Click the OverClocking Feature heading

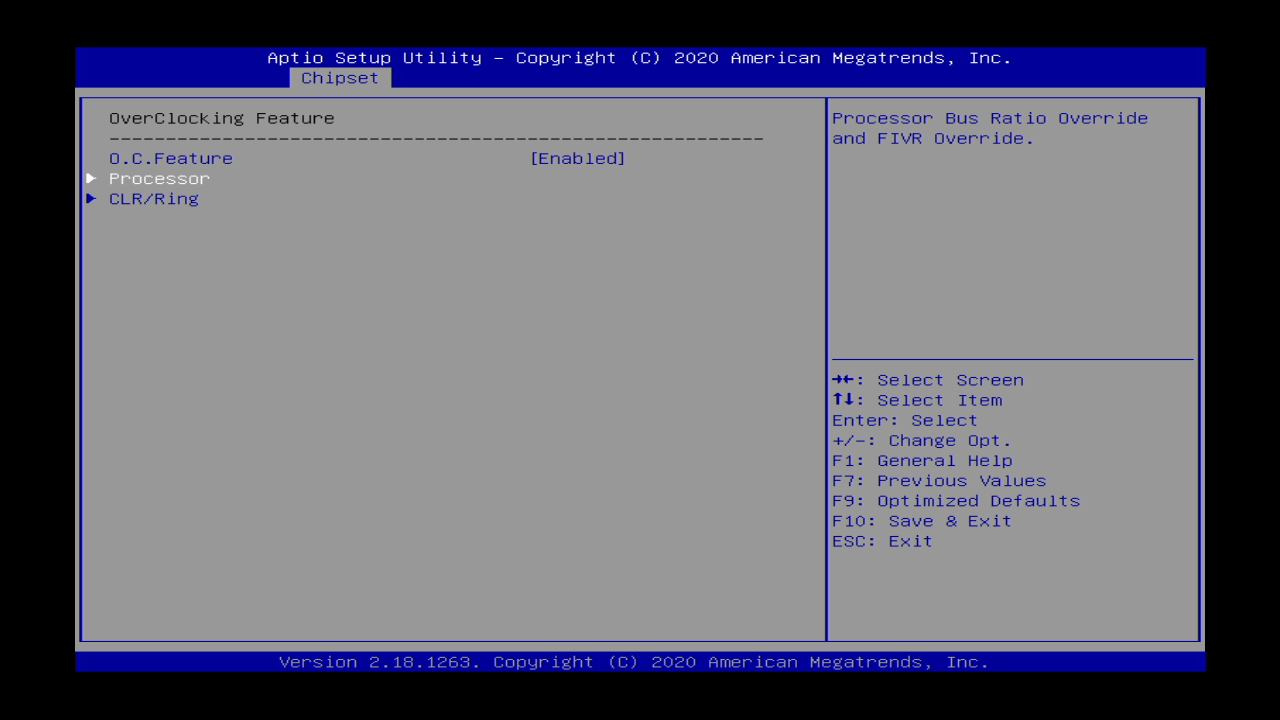[x=222, y=118]
